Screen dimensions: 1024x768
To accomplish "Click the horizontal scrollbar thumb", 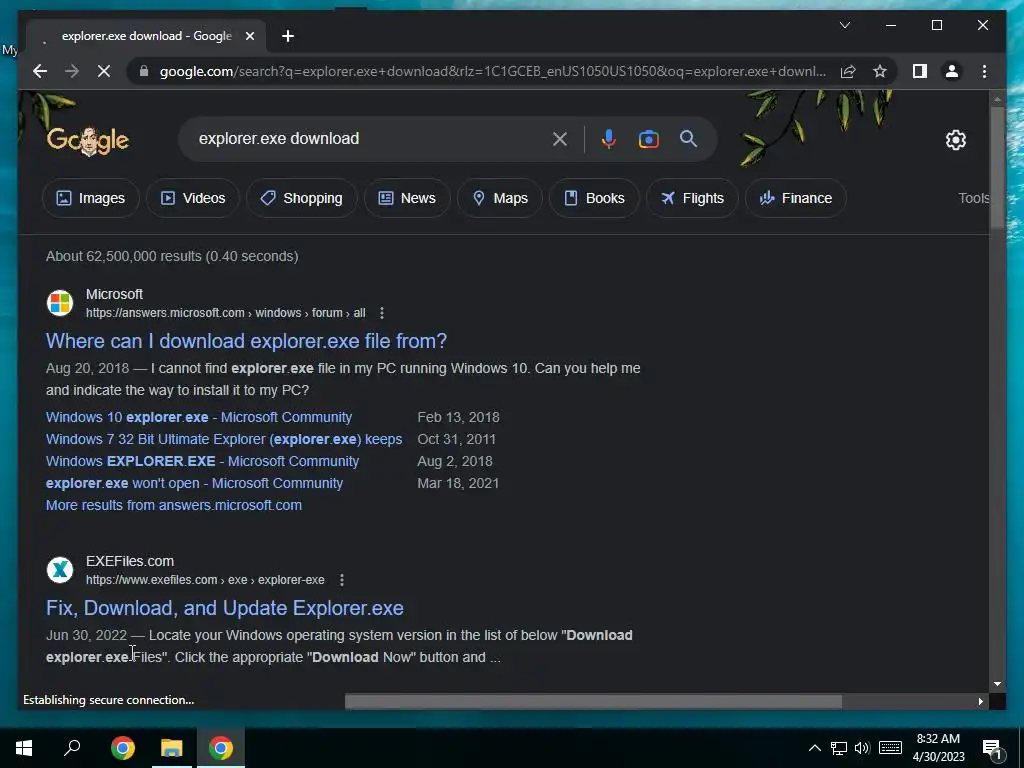I will [x=593, y=701].
